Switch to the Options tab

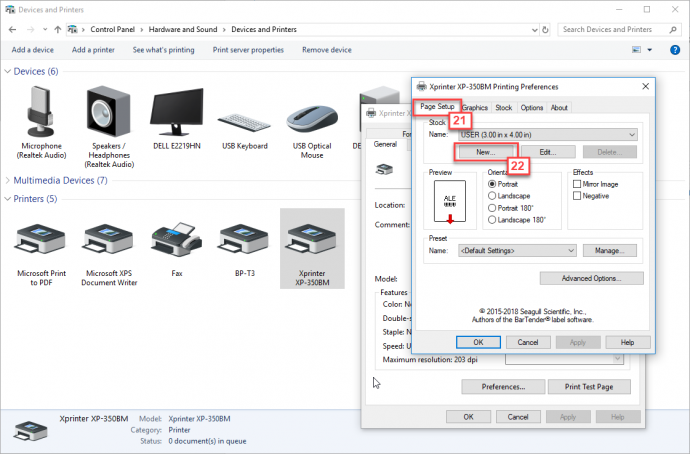tap(532, 107)
